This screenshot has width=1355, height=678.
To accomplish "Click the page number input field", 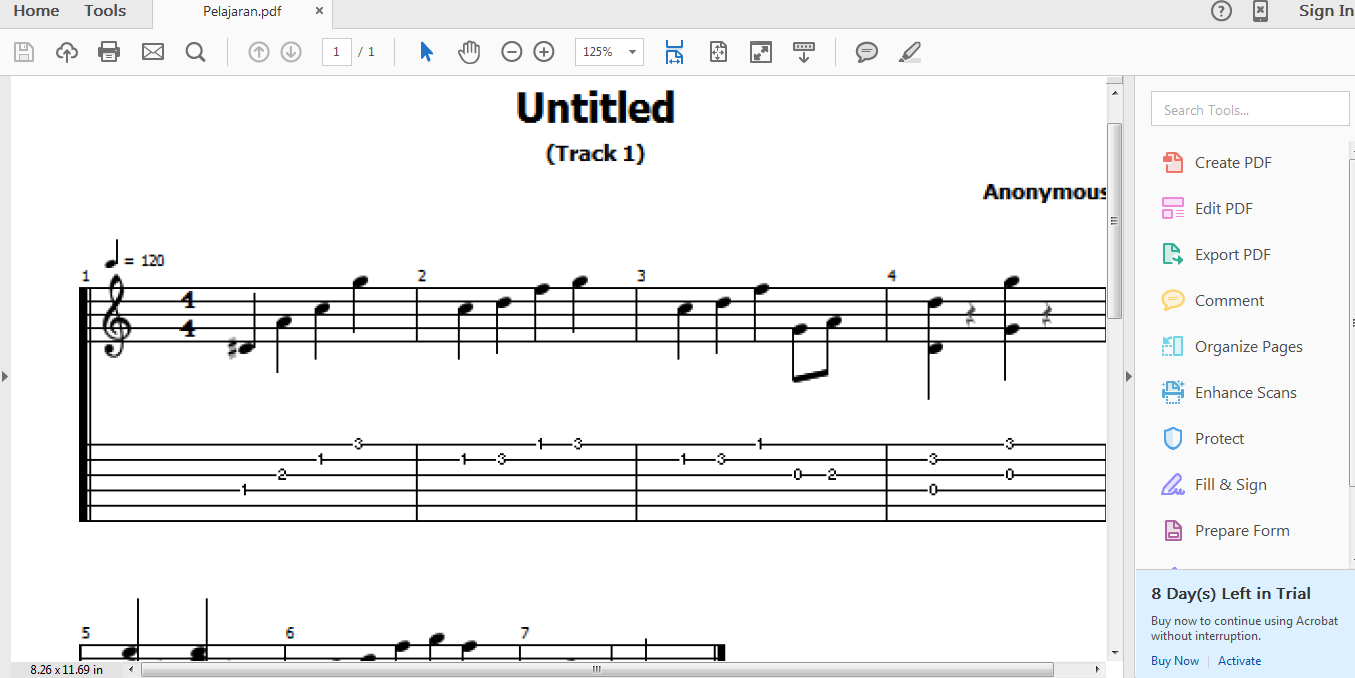I will pos(336,52).
